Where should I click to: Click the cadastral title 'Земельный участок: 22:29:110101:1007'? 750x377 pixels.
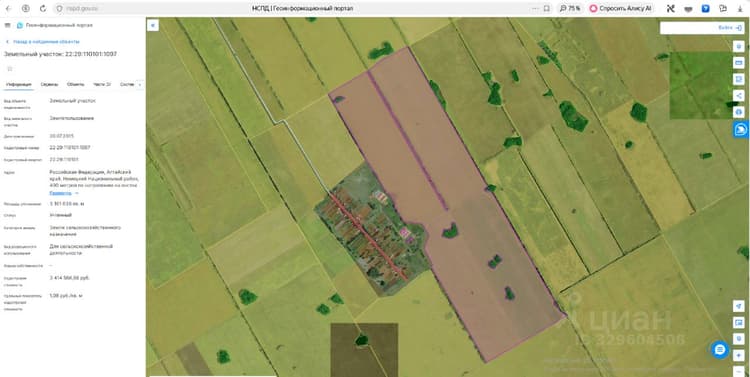coord(60,54)
